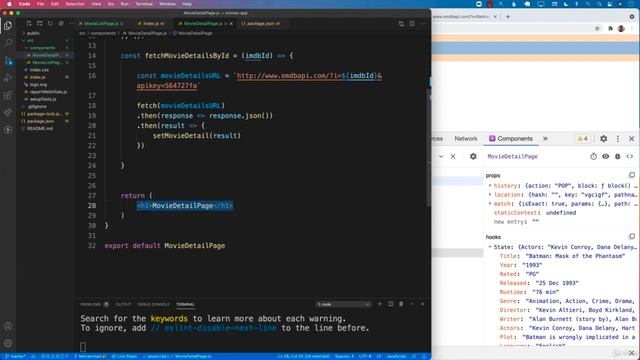Viewport: 640px width, 360px height.
Task: Open the Explorer view in activity bar
Action: tap(8, 26)
